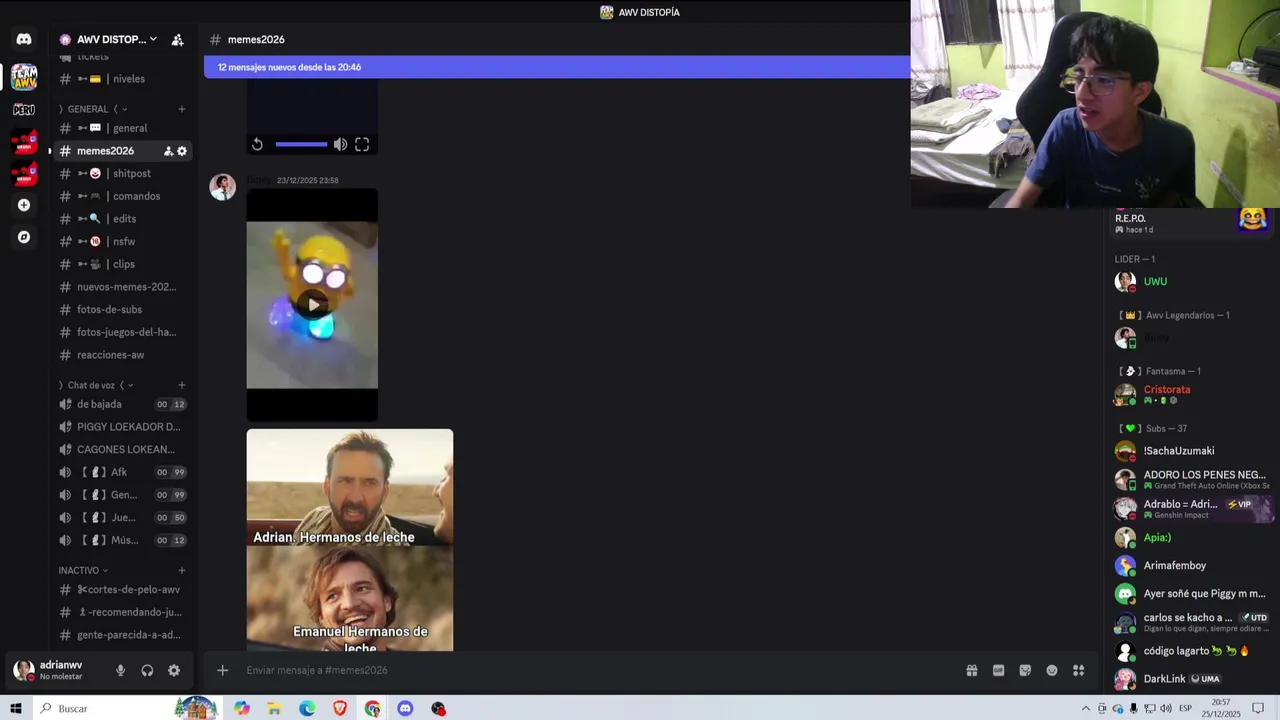Switch ESP keyboard language indicator
Screen dimensions: 1280x720
click(1185, 708)
